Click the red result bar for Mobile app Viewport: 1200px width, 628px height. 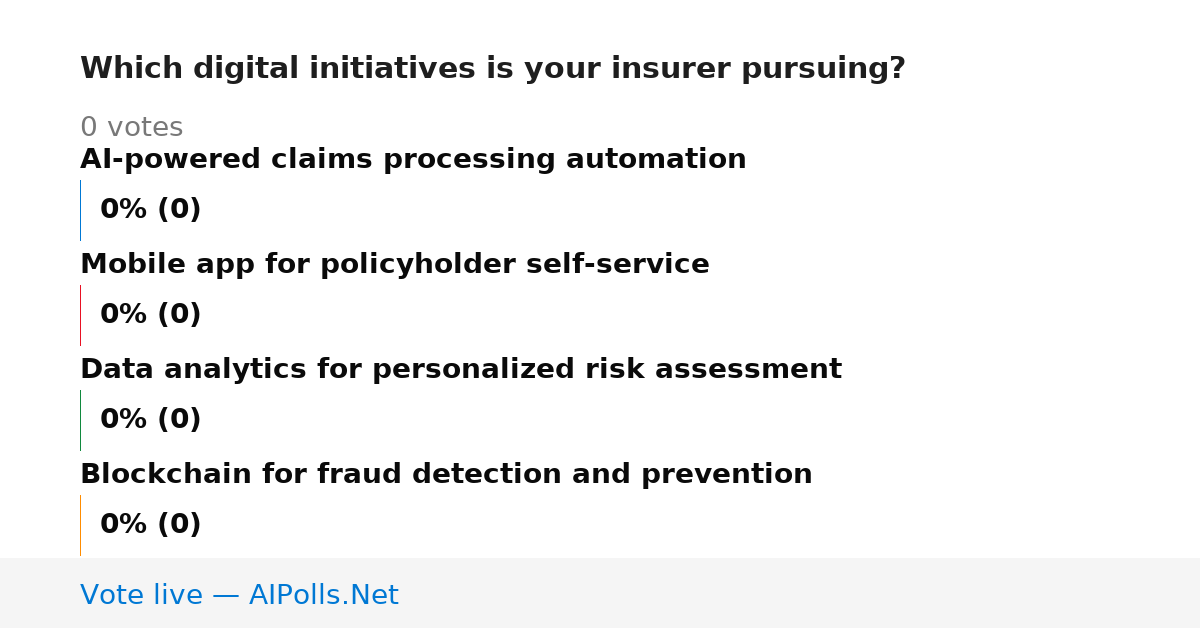tap(80, 315)
